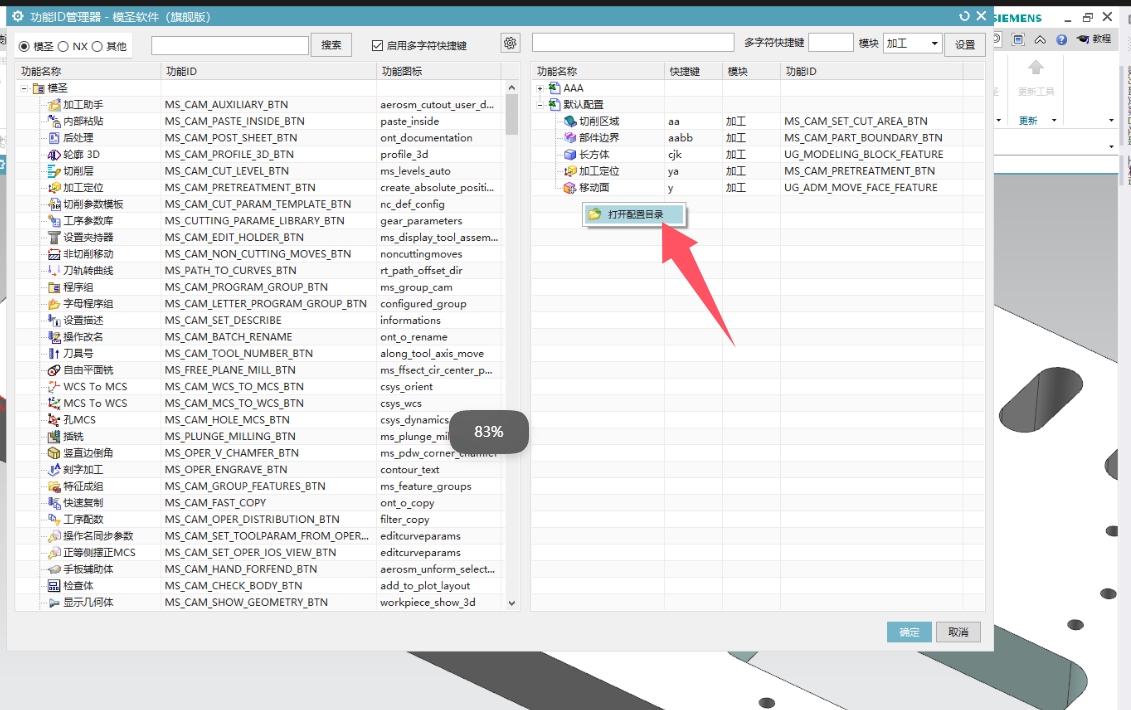Select the 加工定位 row in 默认配置
1131x710 pixels.
(757, 171)
